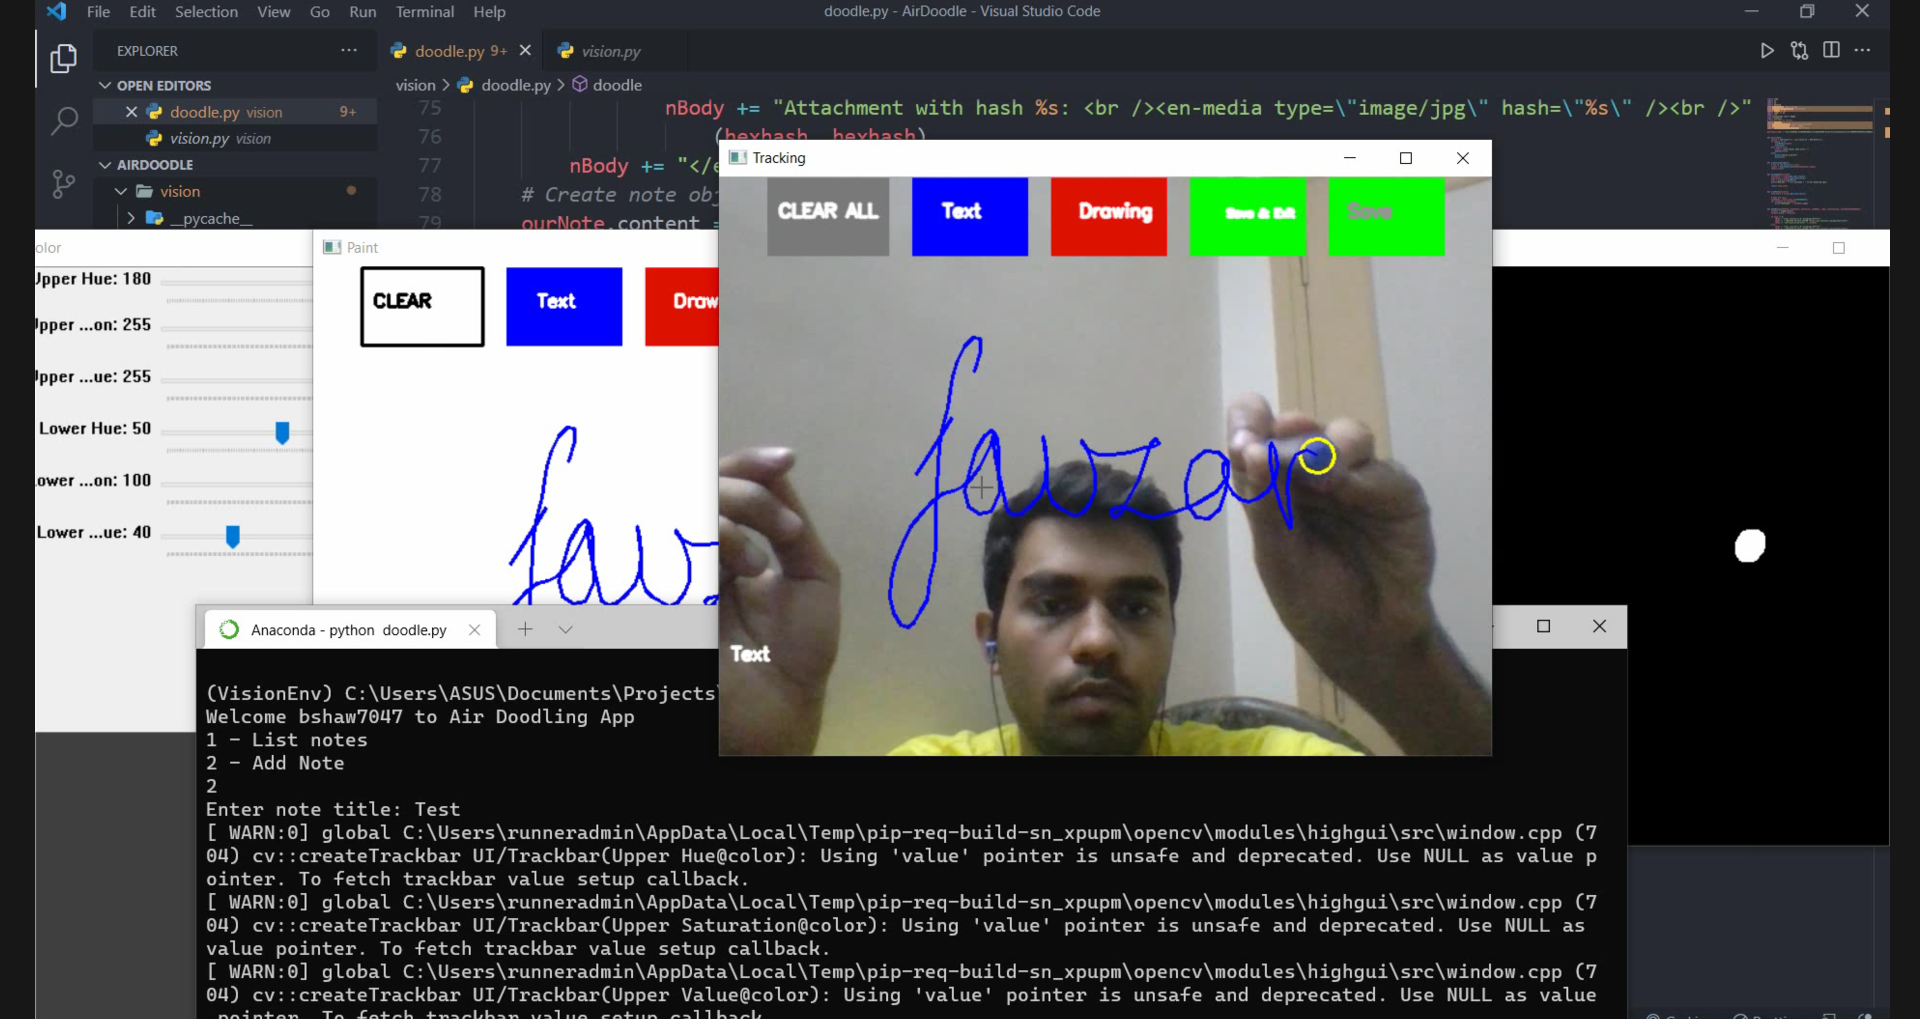Click green Save & Exit button in Tracking

tap(1247, 216)
